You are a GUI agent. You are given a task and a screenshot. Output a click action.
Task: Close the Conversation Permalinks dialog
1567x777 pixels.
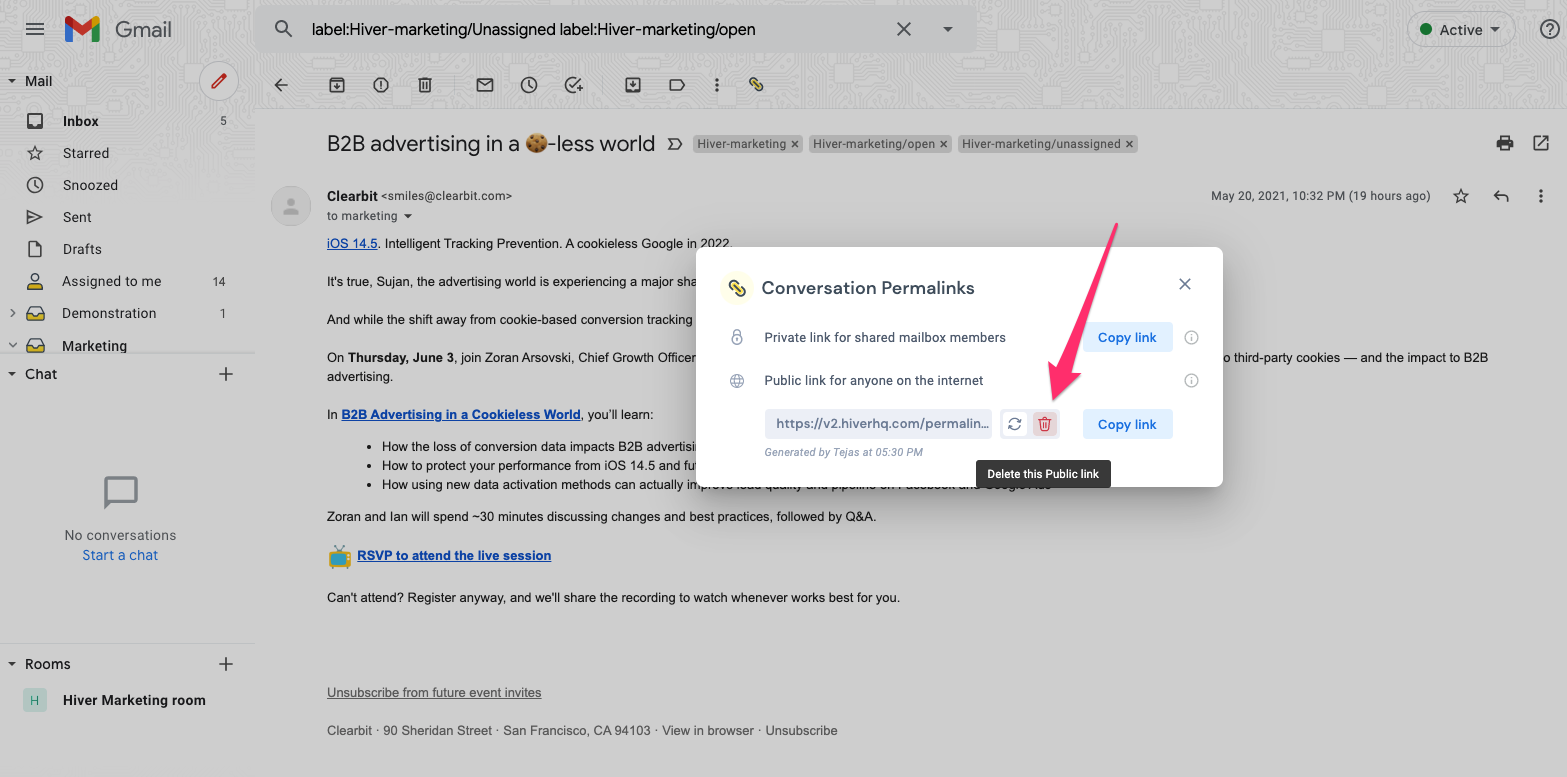pos(1185,284)
